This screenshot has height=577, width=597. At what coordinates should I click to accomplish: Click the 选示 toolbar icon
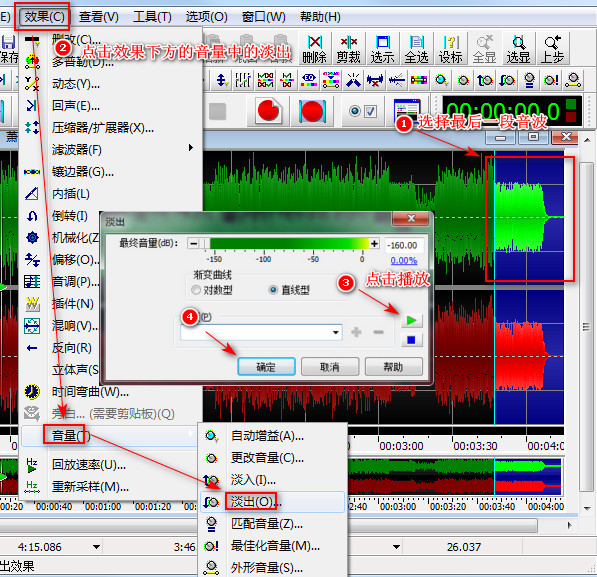coord(382,49)
